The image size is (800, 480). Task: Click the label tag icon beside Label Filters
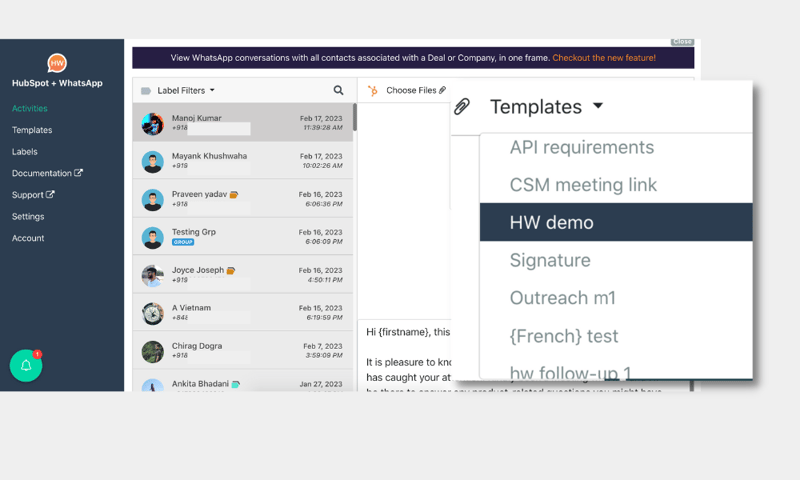146,91
